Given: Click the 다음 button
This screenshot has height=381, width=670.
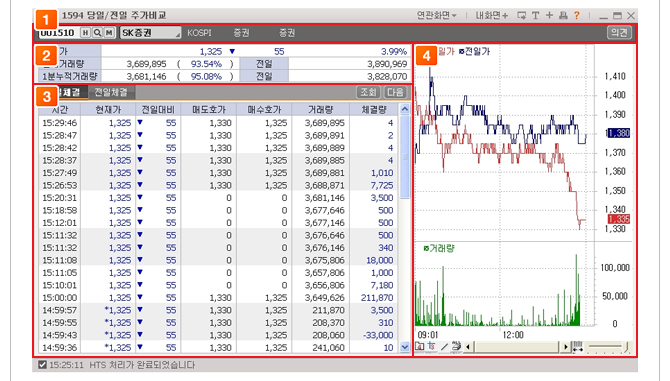Looking at the screenshot, I should 395,92.
